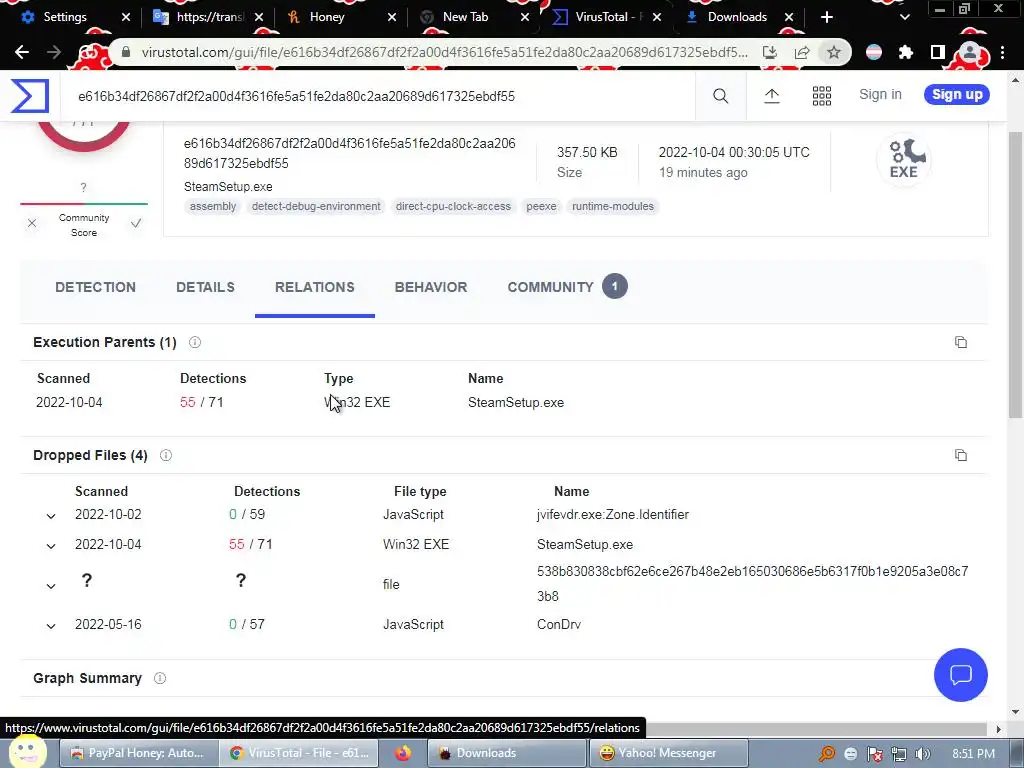The image size is (1024, 768).
Task: Click the vertical page scrollbar
Action: coord(1015,274)
